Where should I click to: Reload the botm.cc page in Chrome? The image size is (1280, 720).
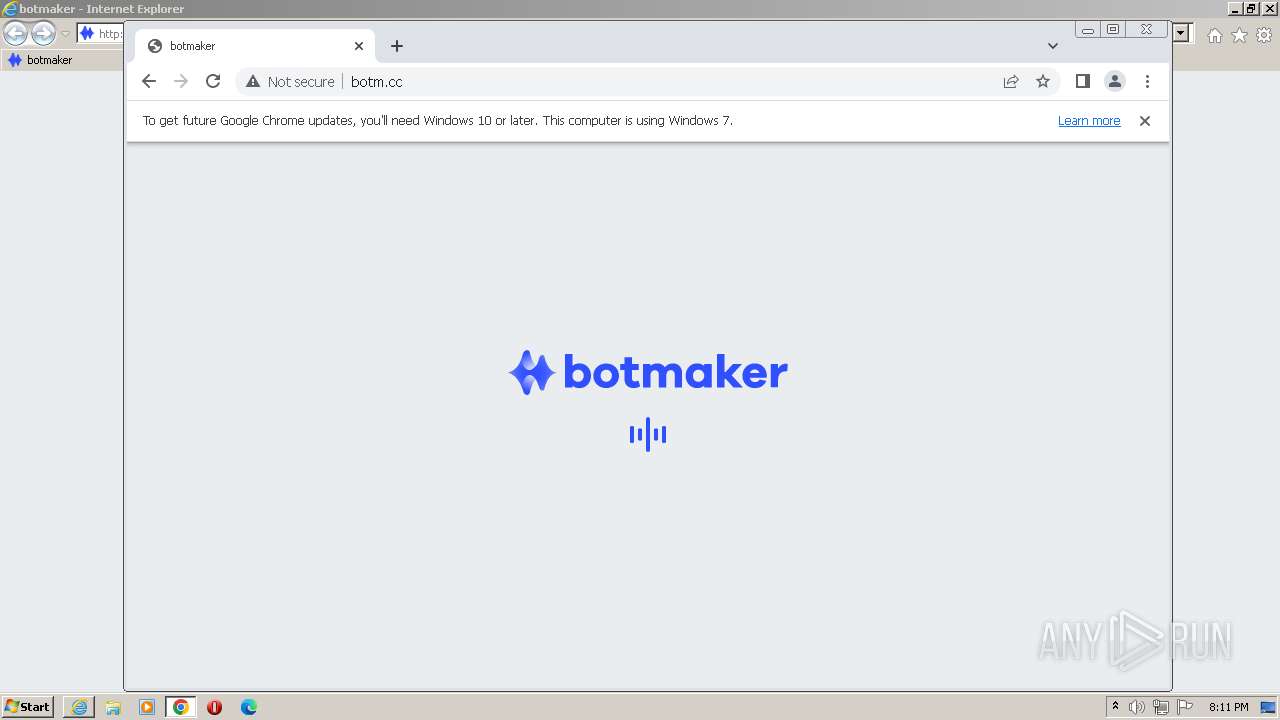point(213,82)
